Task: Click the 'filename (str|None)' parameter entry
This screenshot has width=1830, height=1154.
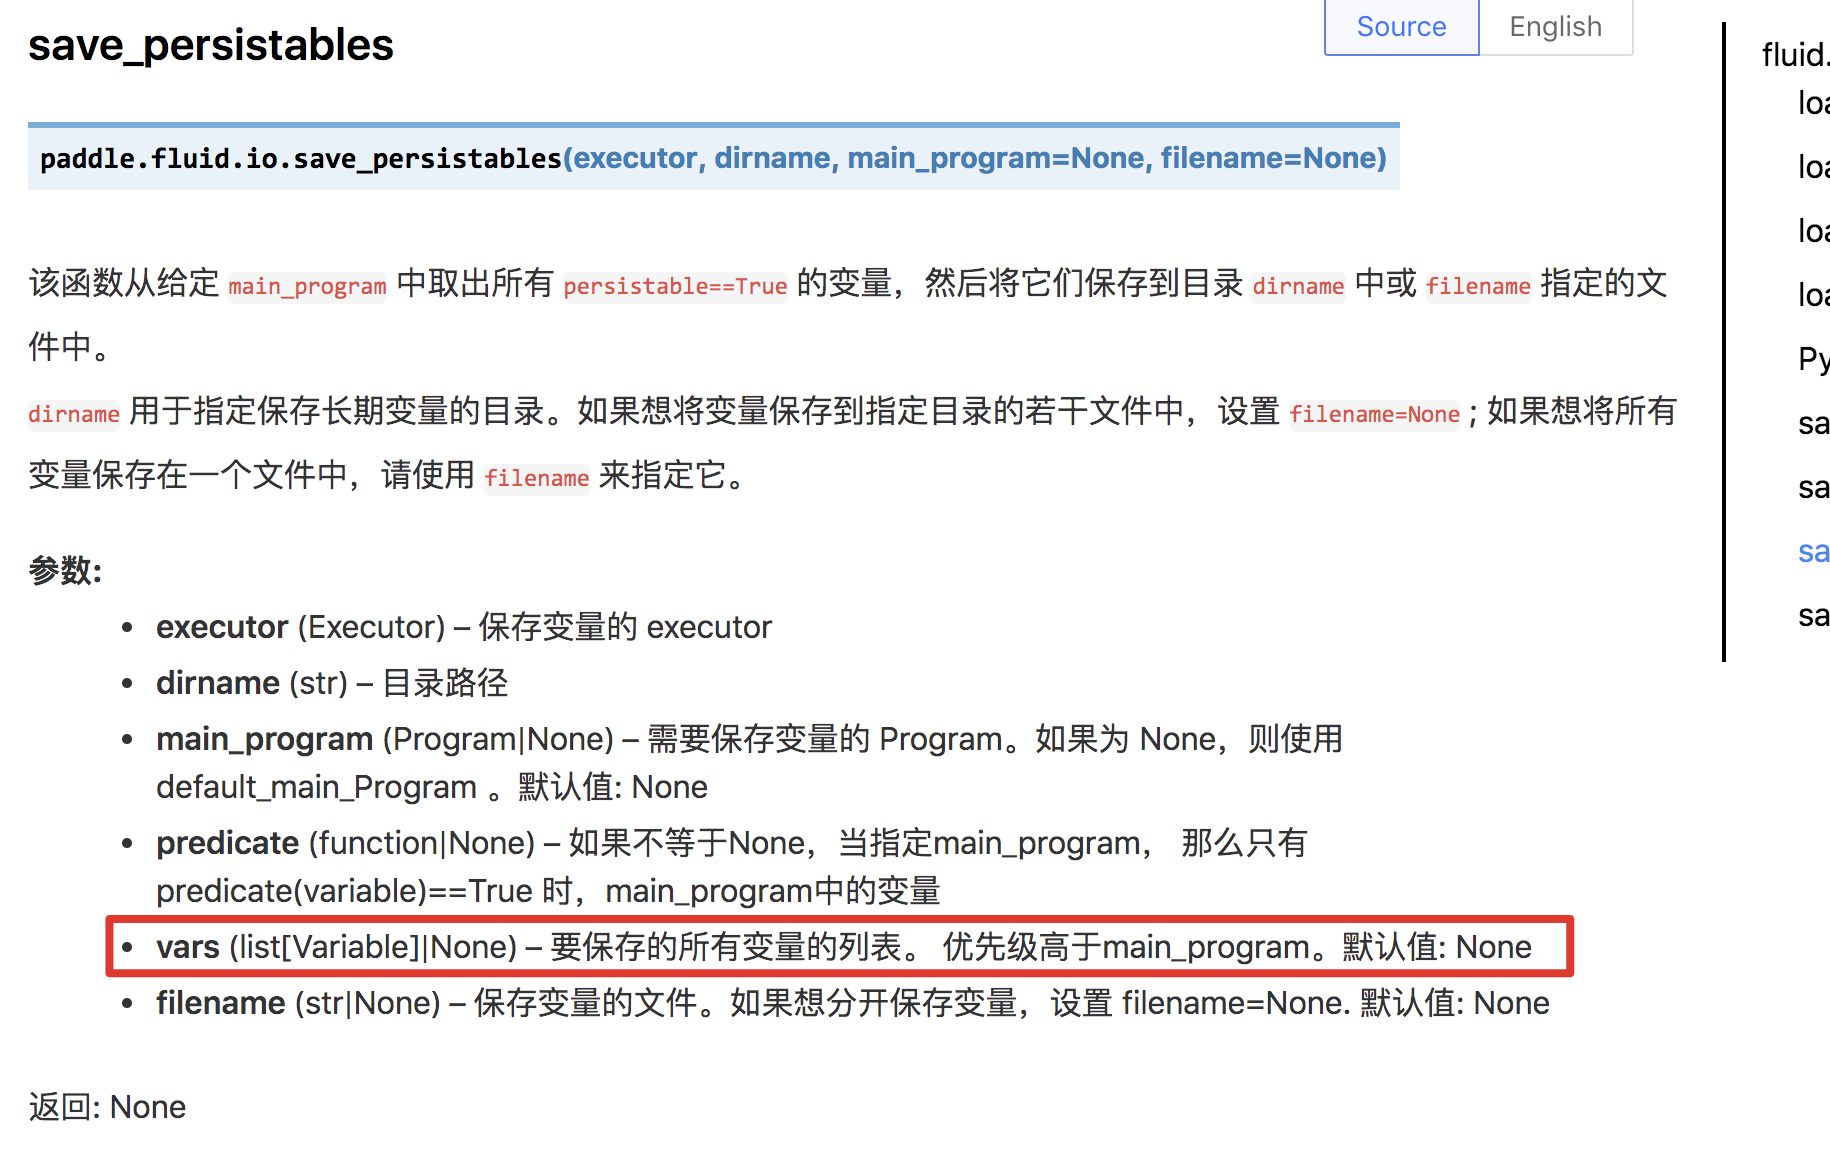Action: coord(853,1003)
